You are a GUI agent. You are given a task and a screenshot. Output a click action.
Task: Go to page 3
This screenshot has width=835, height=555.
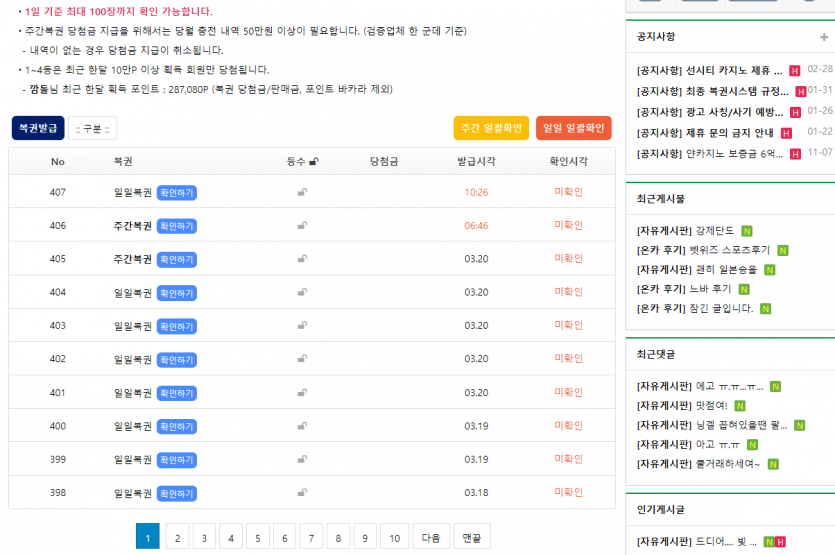(204, 536)
